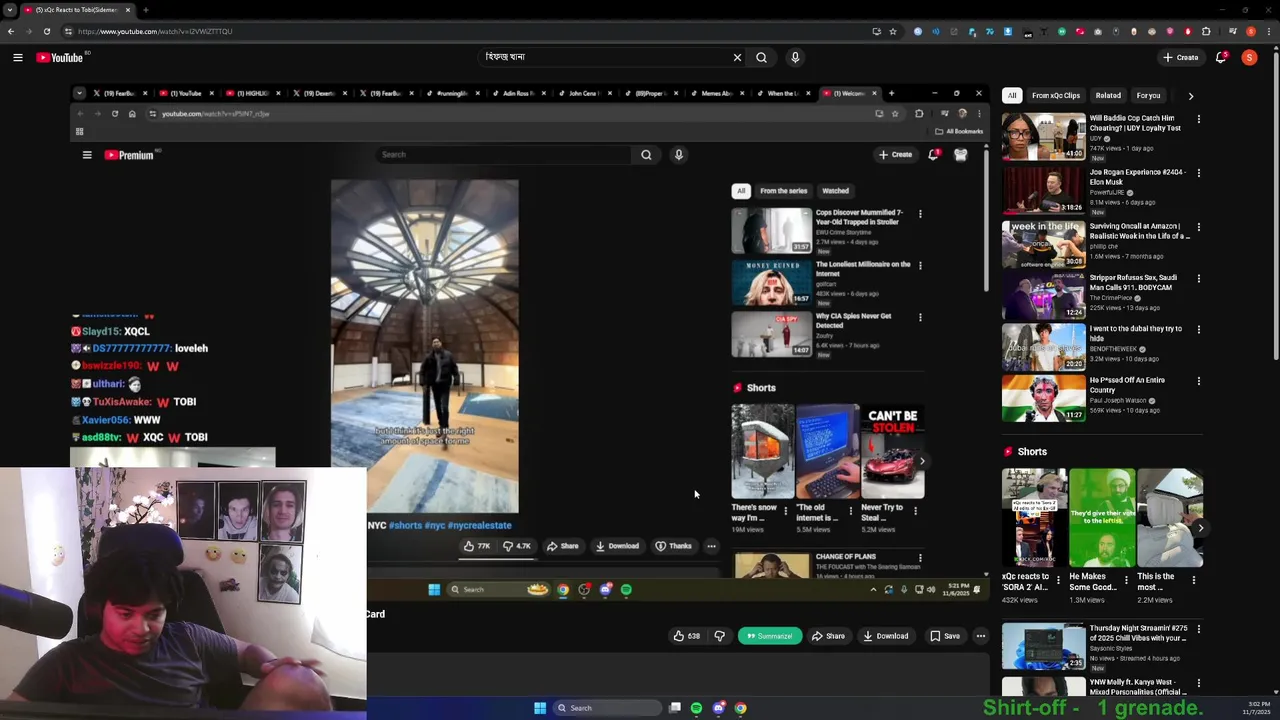Screen dimensions: 1280x720
Task: Open options for the dubai video
Action: pos(1199,329)
